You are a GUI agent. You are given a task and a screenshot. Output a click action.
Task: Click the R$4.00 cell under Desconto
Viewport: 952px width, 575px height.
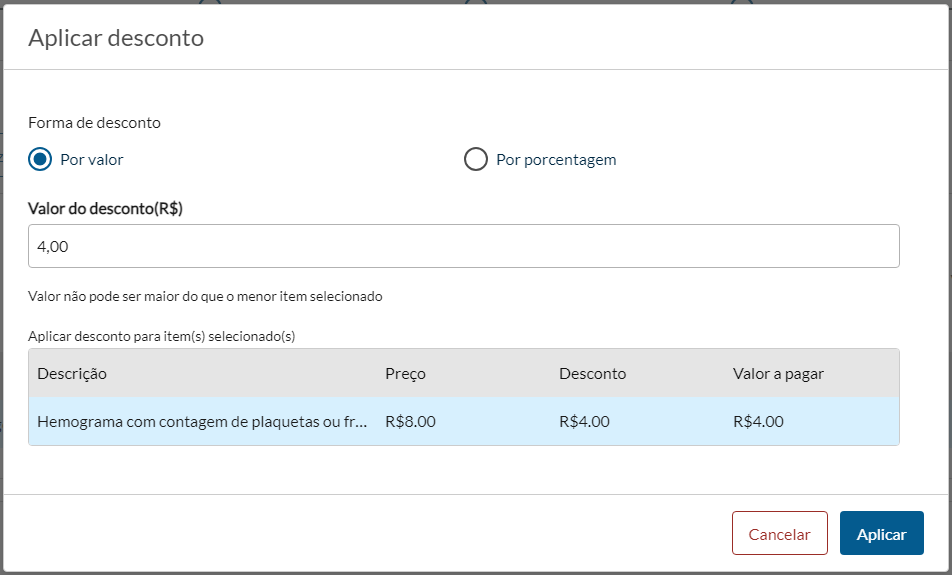pyautogui.click(x=584, y=422)
